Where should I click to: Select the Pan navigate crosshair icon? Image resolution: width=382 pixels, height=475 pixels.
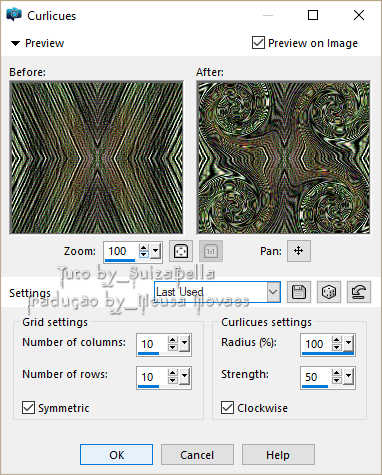tap(299, 251)
